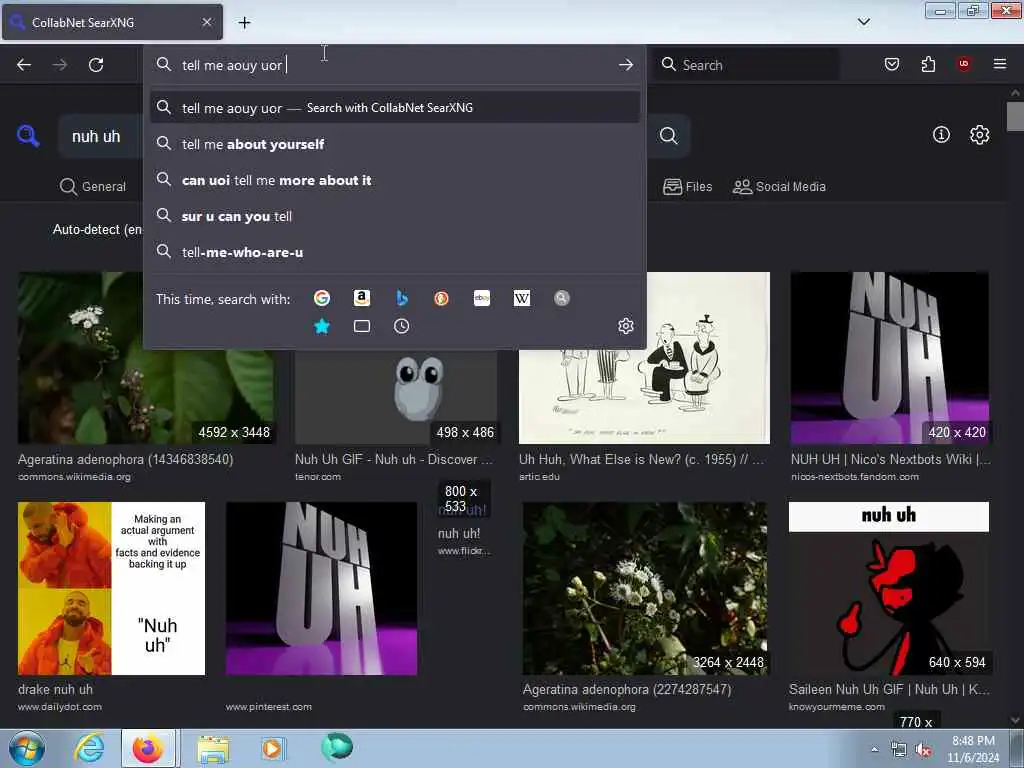Screen dimensions: 1024x768
Task: Open SearXNG preferences gear
Action: (x=980, y=135)
